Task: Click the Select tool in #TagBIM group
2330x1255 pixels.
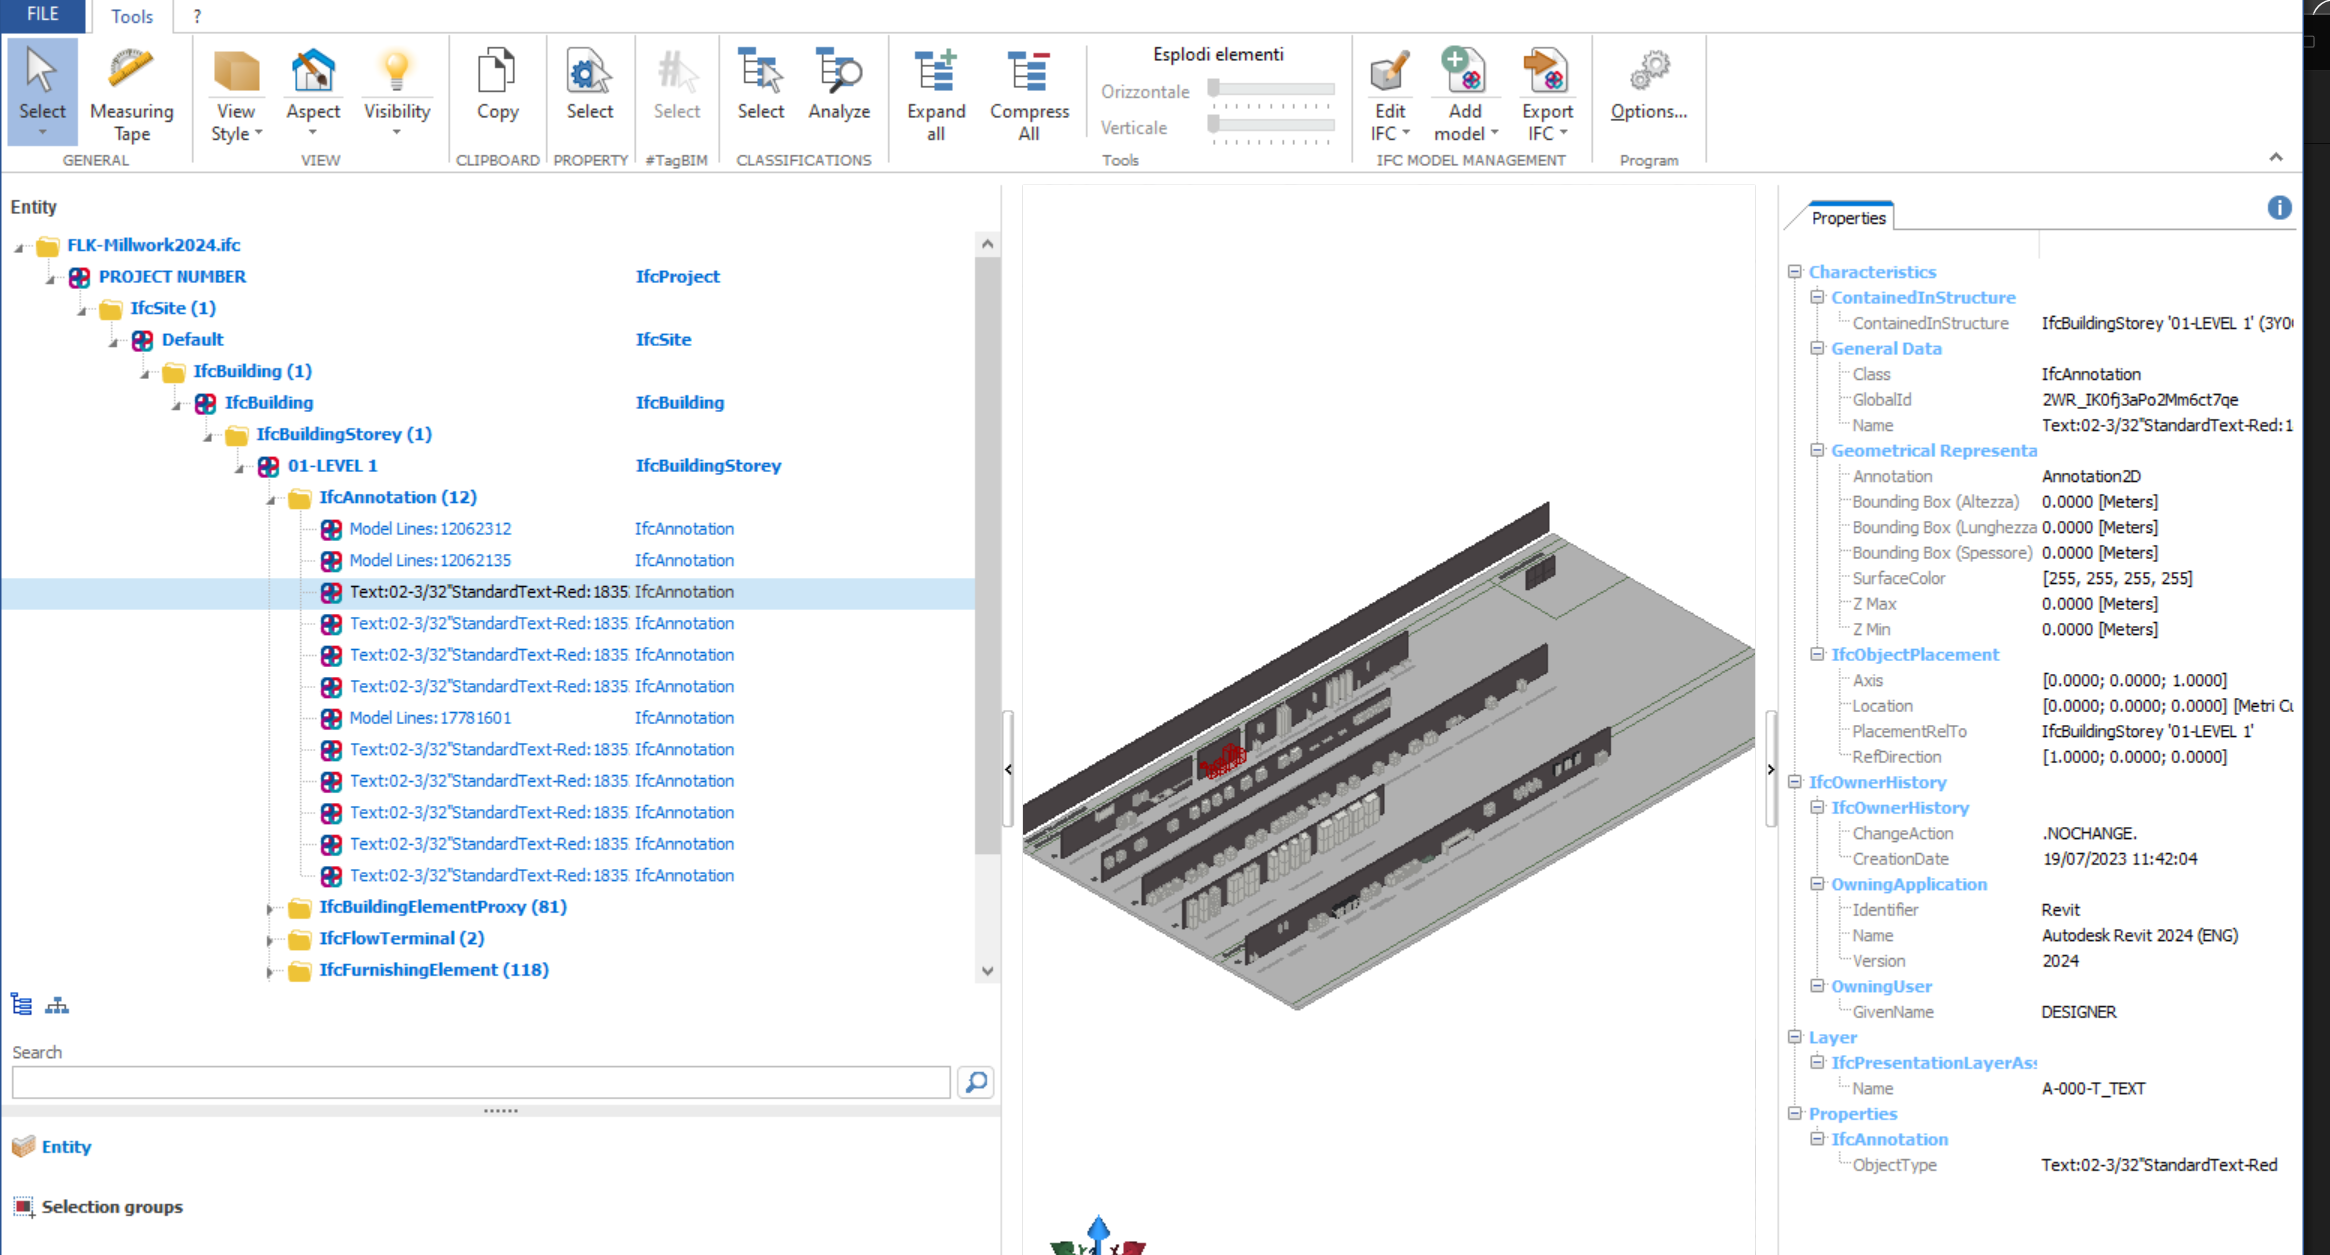Action: pos(676,90)
